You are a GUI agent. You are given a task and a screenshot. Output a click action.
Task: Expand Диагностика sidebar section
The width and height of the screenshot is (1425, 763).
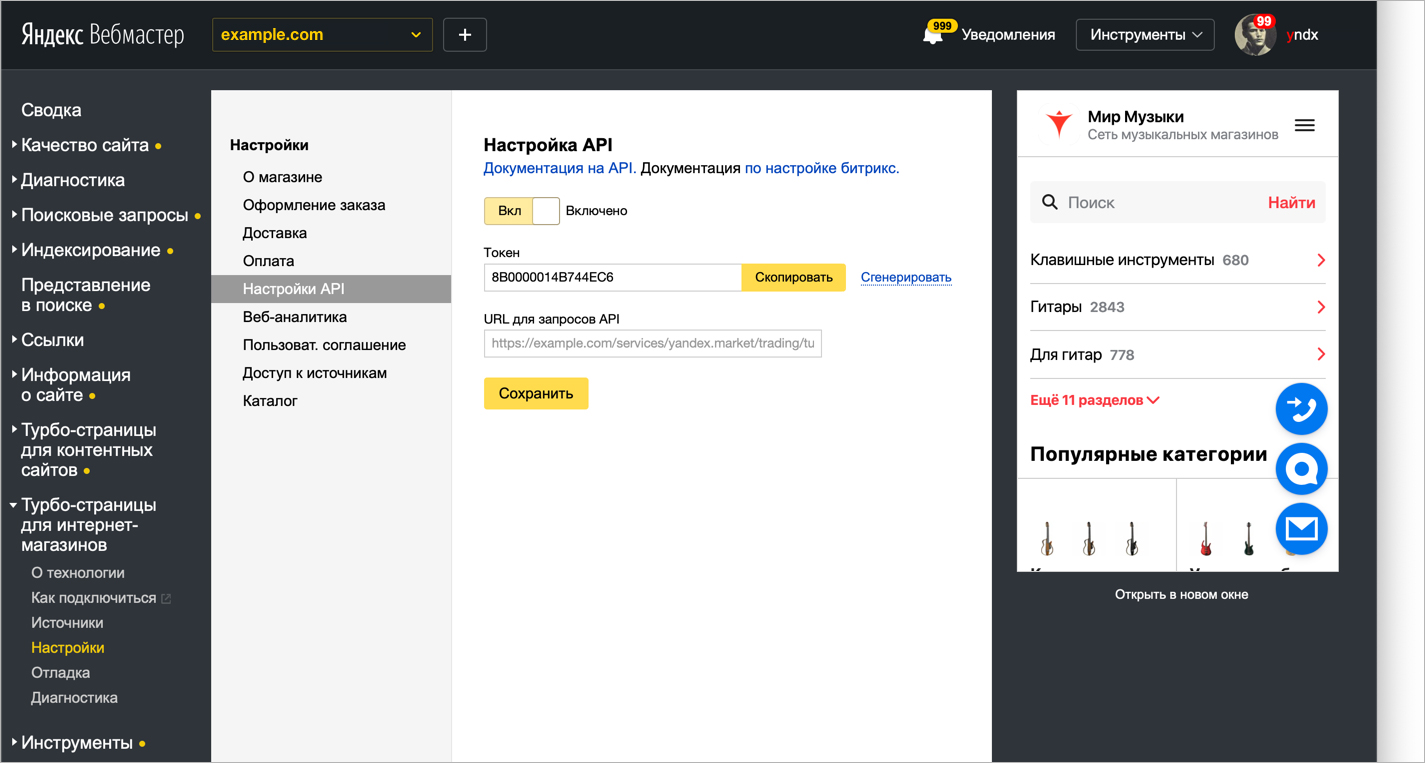coord(68,180)
